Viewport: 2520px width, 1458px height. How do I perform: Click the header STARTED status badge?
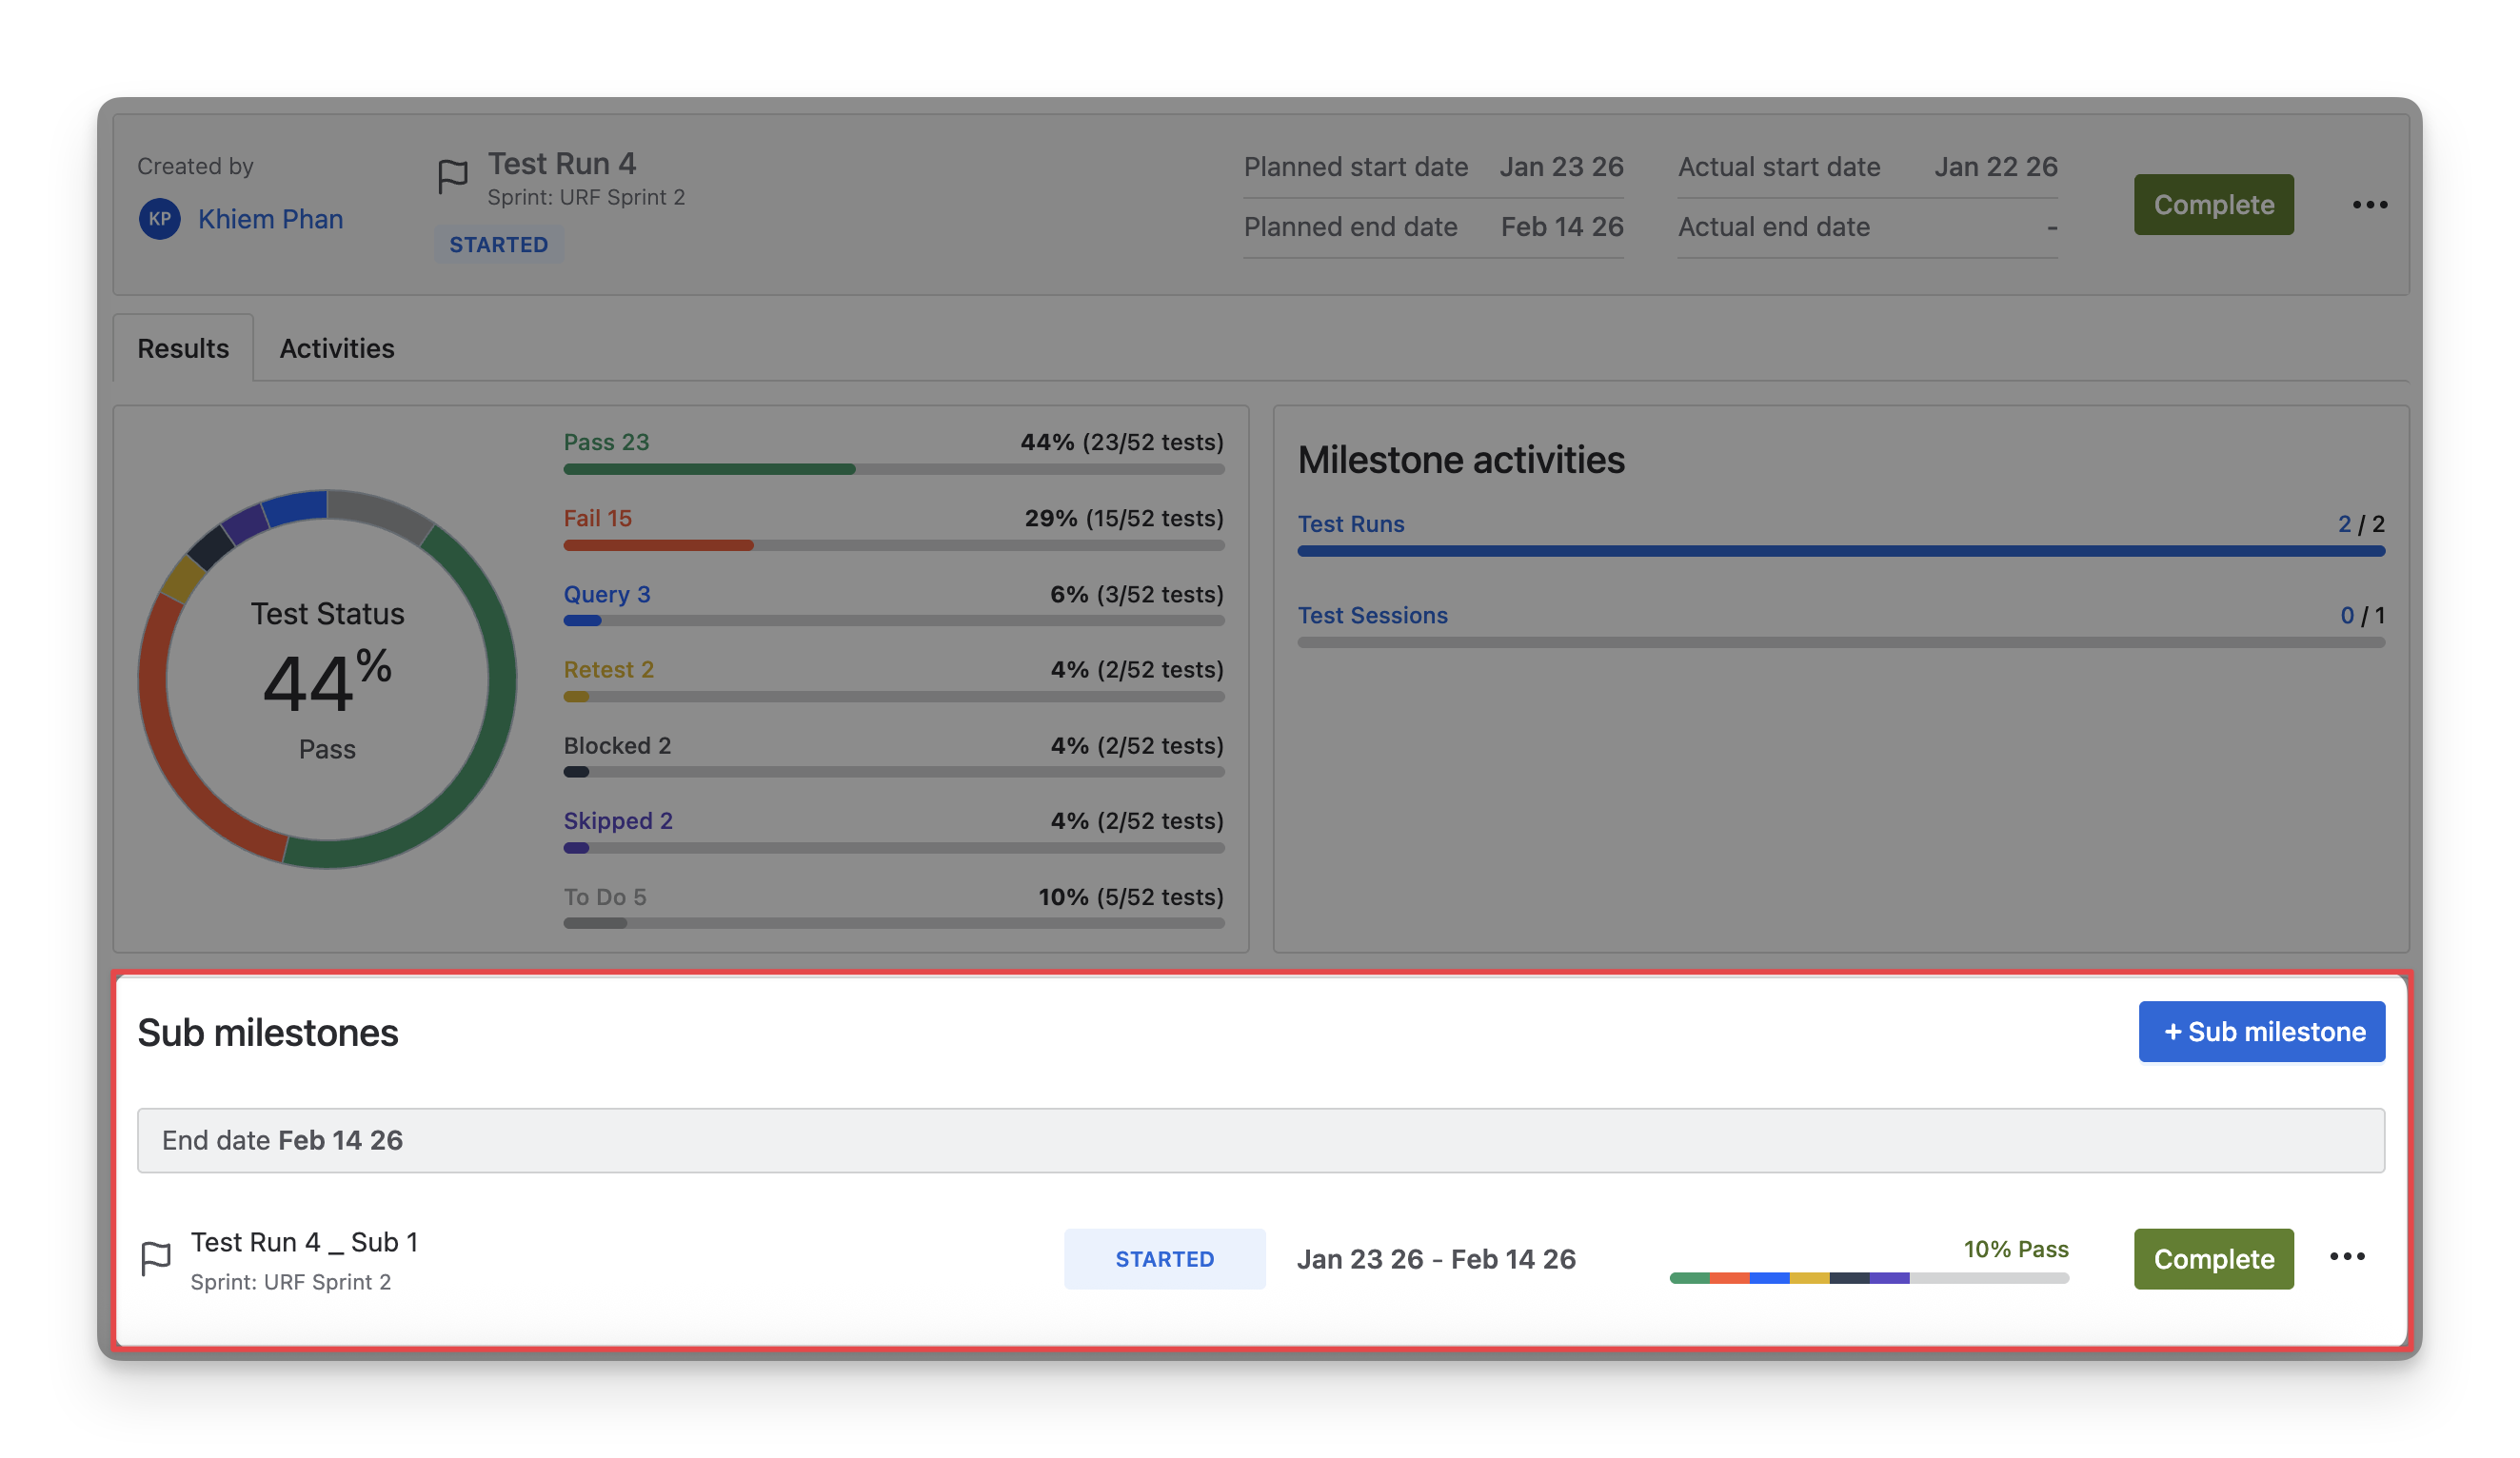point(498,245)
